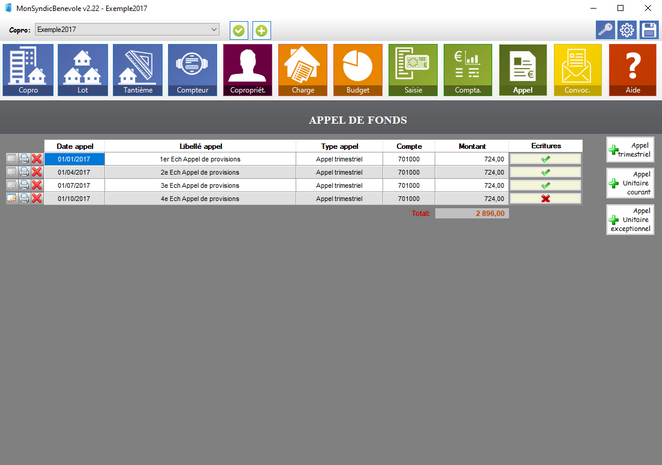Open the Copro module tile
The image size is (662, 465).
28,70
